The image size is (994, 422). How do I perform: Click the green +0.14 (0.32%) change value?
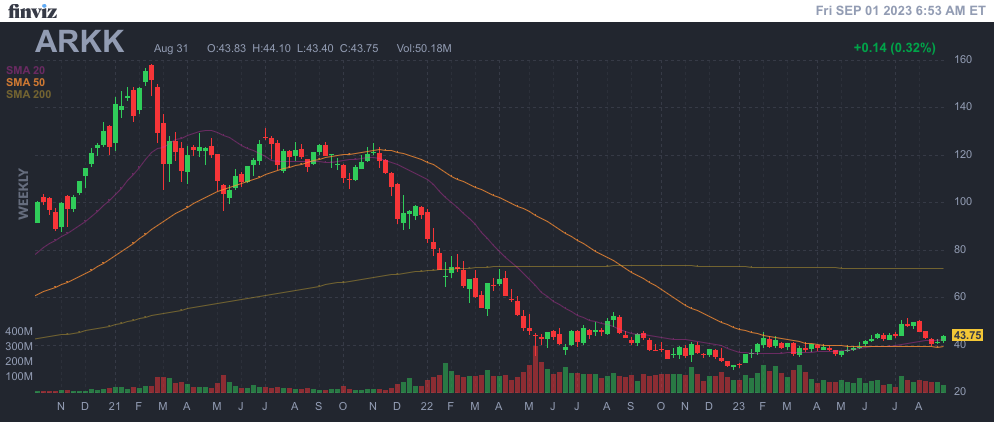click(893, 48)
